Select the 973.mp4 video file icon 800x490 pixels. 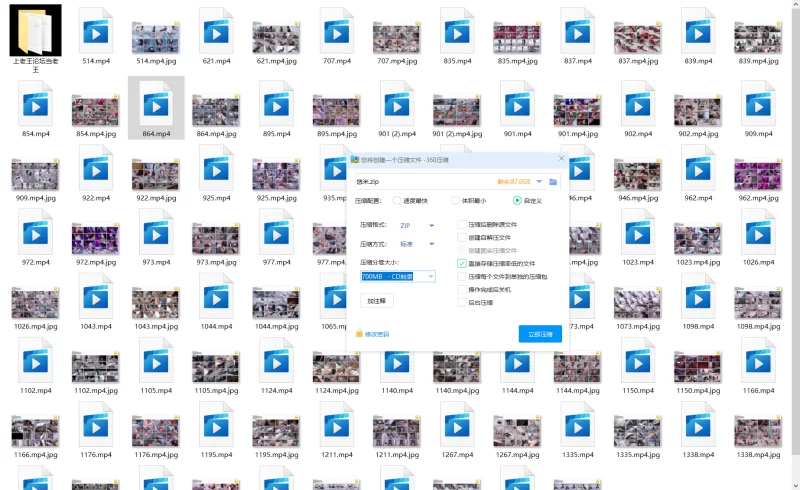tap(156, 233)
